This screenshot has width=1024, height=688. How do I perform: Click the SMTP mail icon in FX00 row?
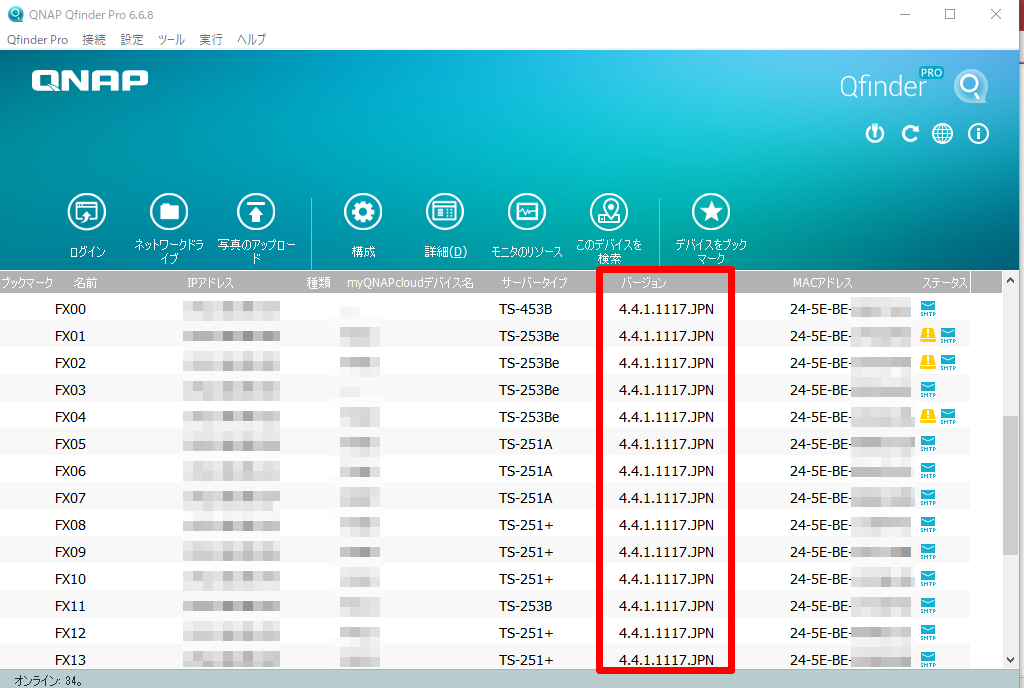pos(928,309)
